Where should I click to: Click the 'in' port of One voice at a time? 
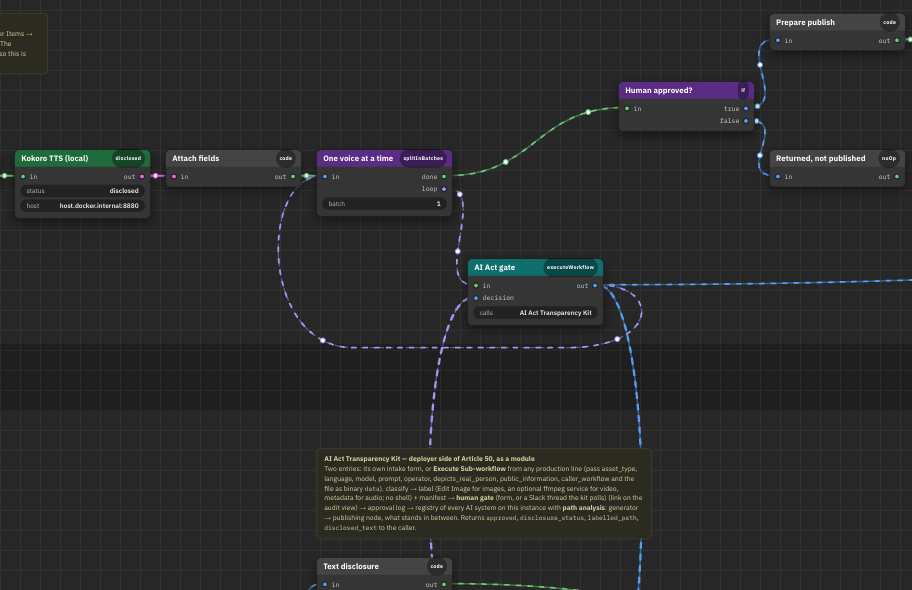coord(325,176)
